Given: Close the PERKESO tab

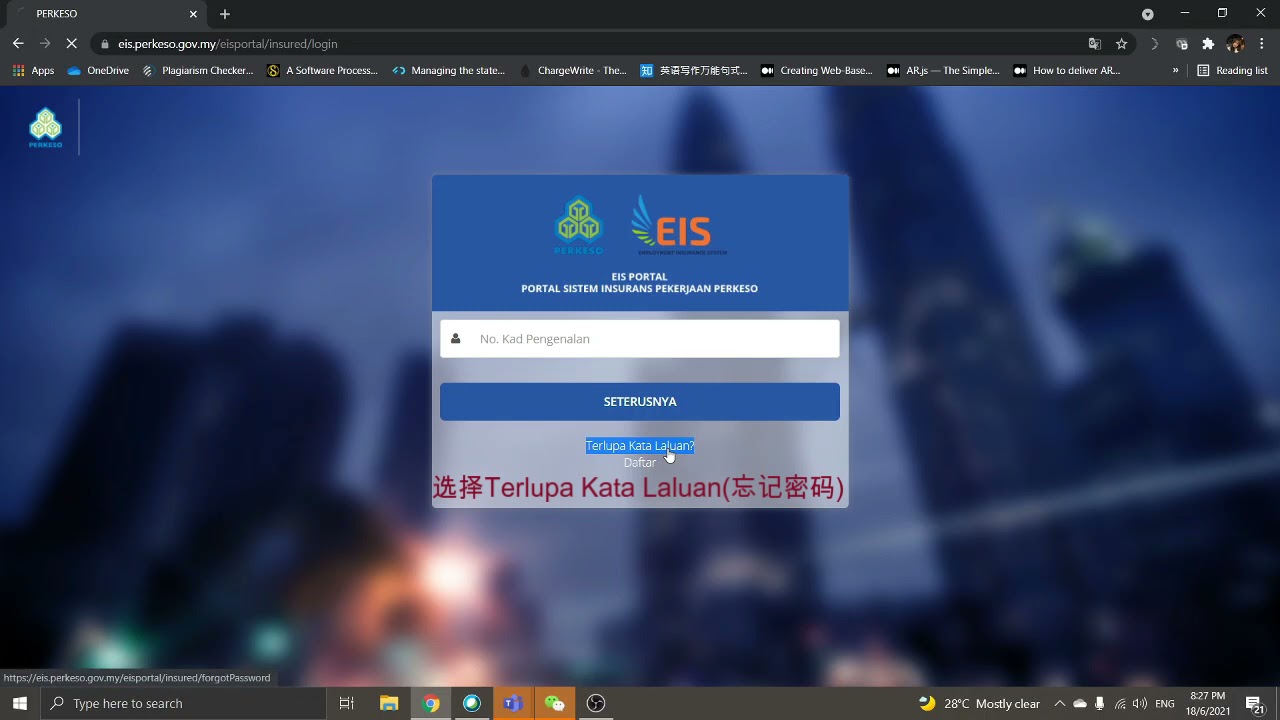Looking at the screenshot, I should 193,14.
